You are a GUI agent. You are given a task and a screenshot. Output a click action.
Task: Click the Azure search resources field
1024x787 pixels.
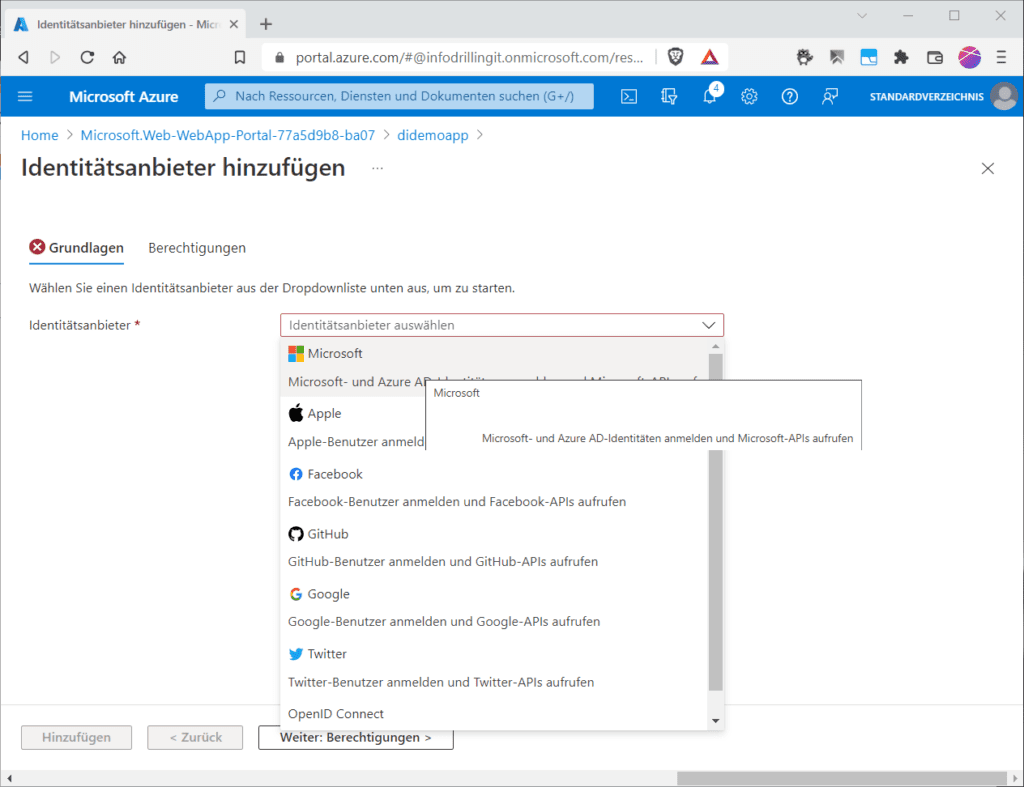[399, 97]
